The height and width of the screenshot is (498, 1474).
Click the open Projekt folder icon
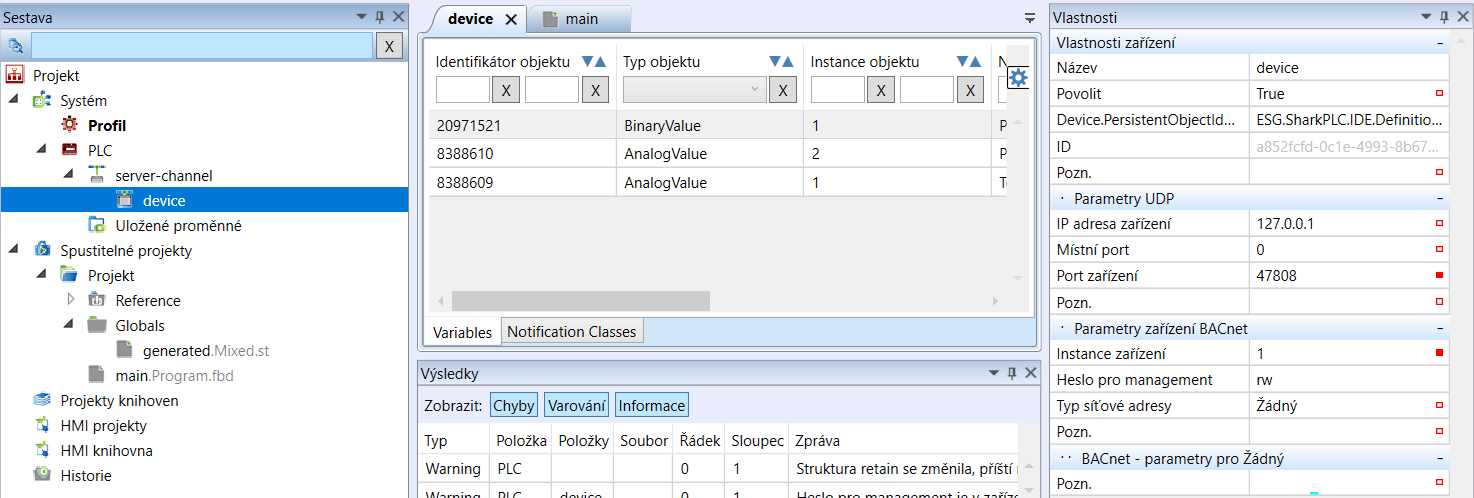click(x=69, y=276)
